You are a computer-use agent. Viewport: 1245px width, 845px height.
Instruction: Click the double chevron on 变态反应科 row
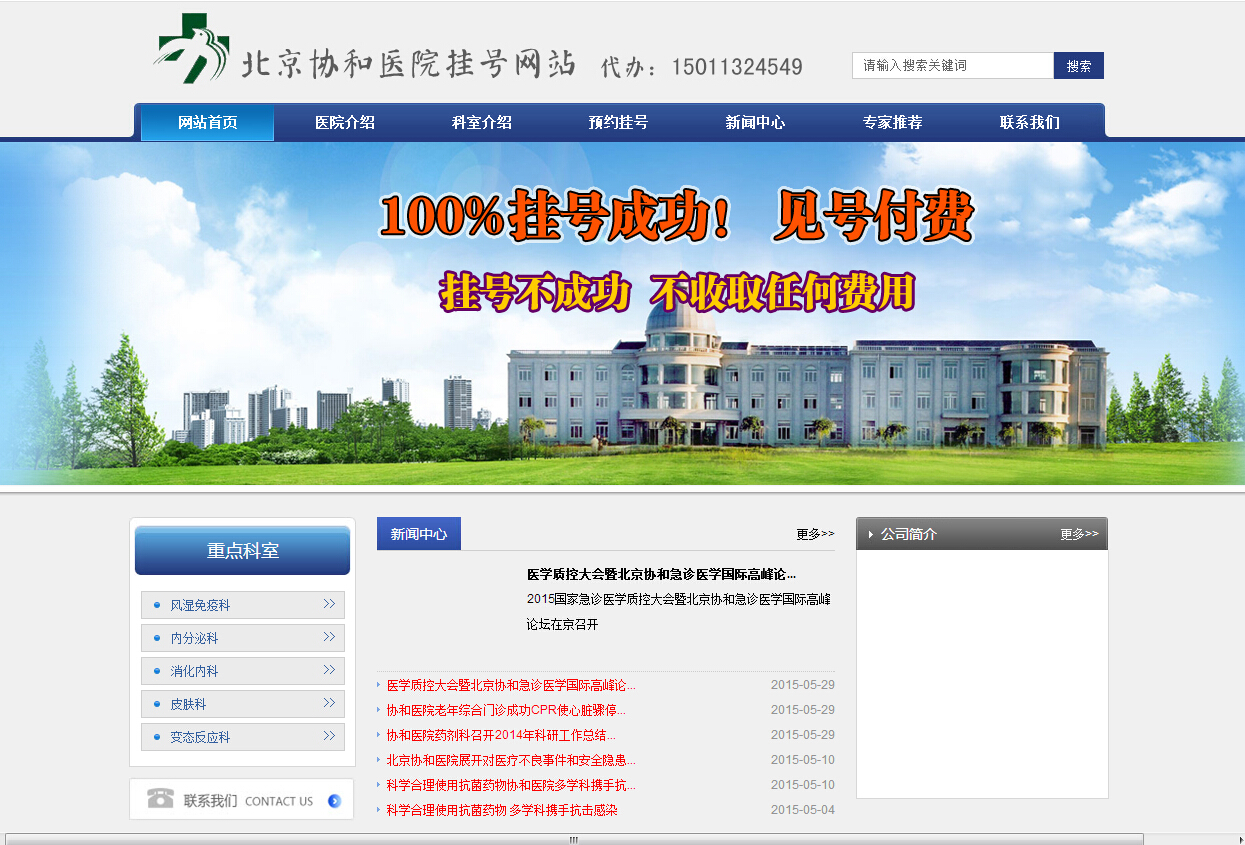pos(329,736)
